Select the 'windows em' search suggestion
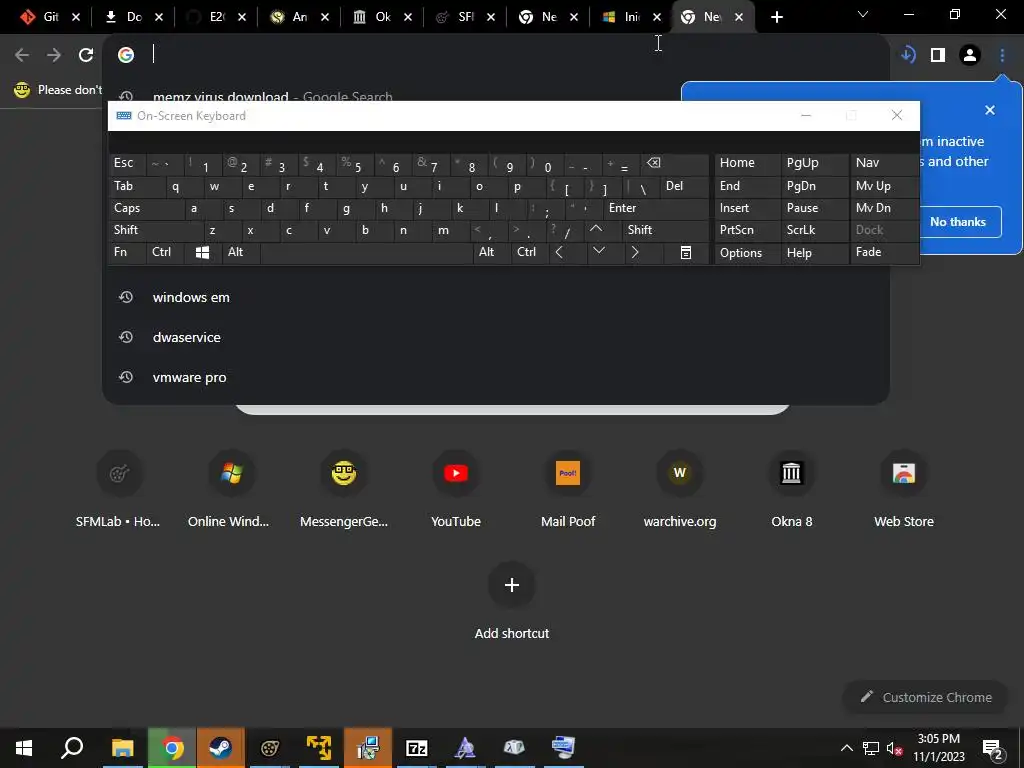 tap(496, 298)
